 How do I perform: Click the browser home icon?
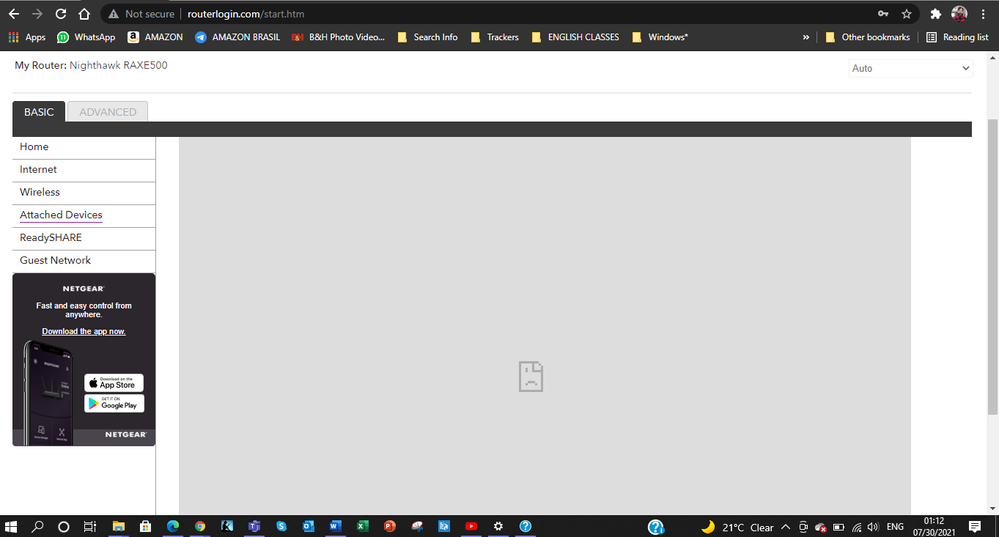(x=85, y=14)
